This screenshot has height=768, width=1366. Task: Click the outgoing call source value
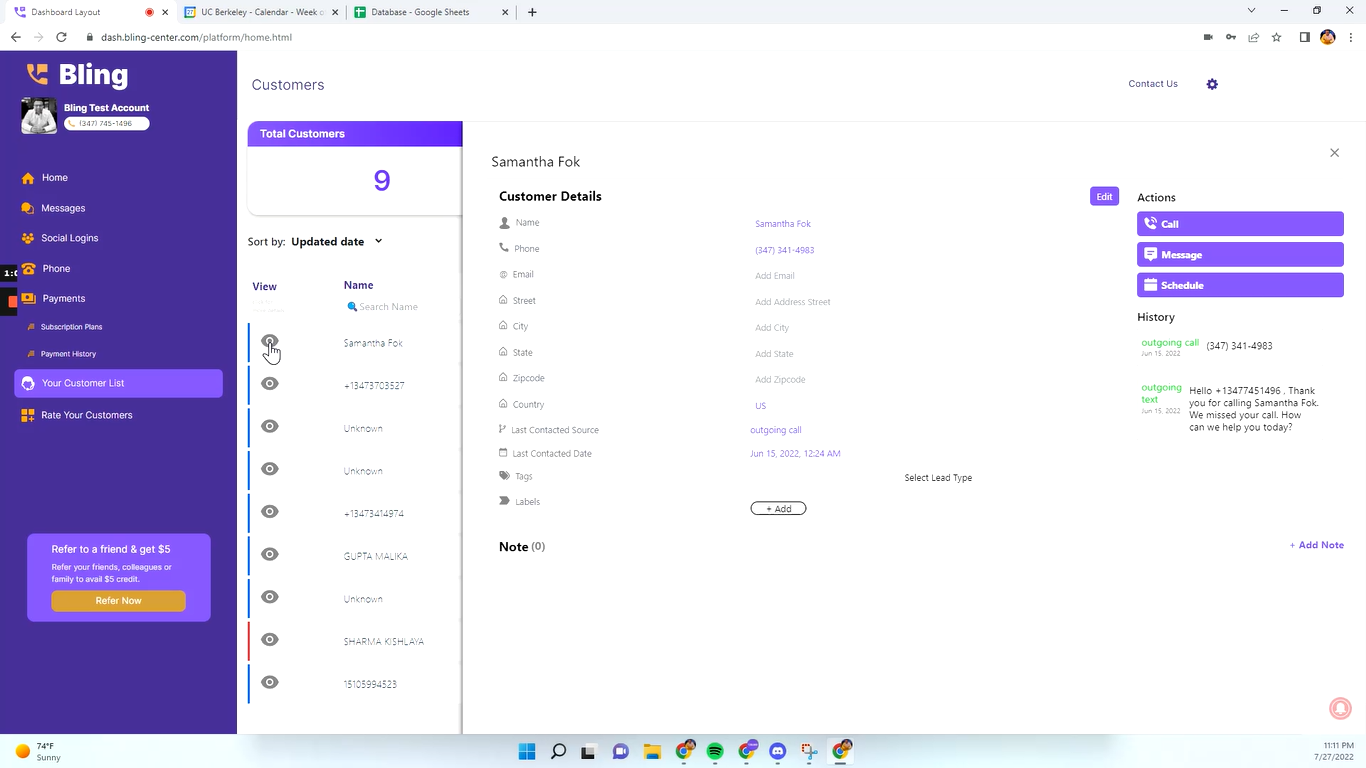tap(776, 430)
